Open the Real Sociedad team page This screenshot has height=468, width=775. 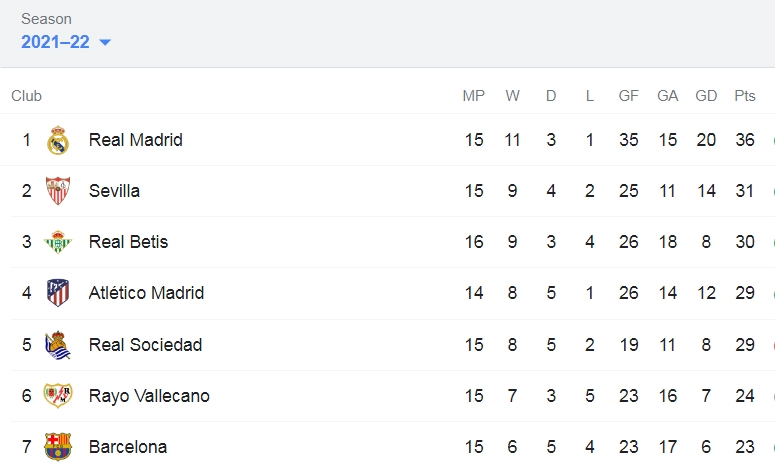coord(145,344)
